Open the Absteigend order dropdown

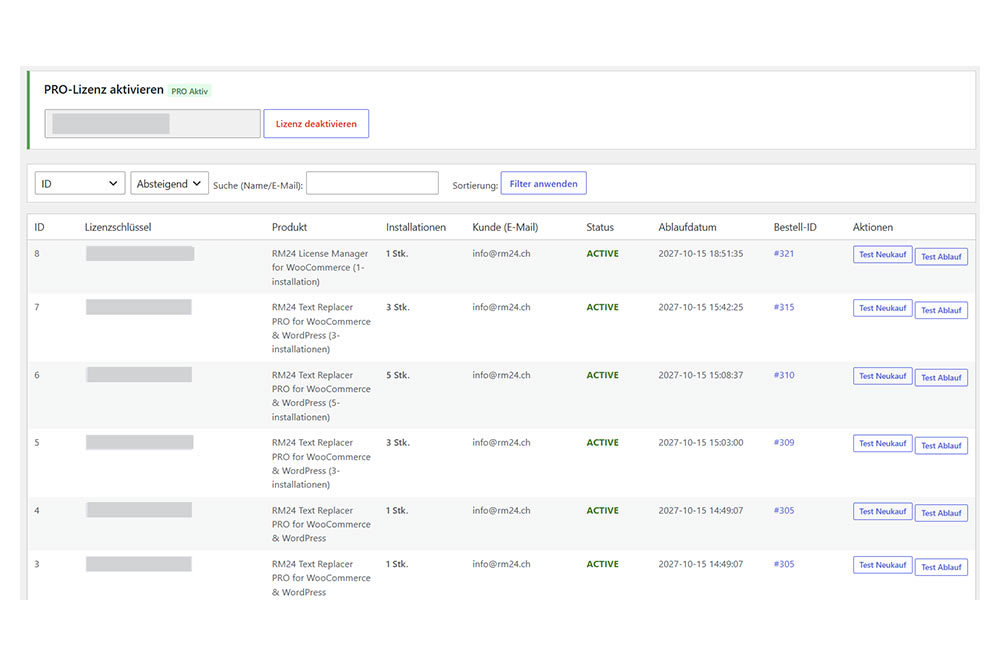pos(169,184)
